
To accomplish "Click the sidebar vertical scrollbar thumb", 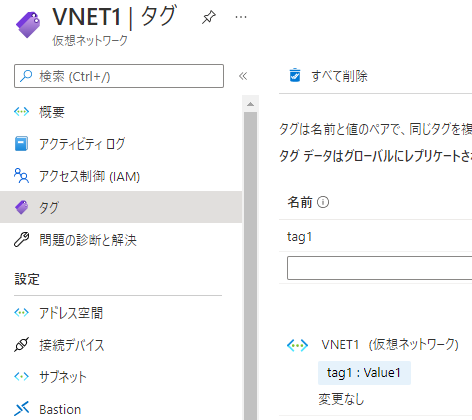I will (250, 266).
